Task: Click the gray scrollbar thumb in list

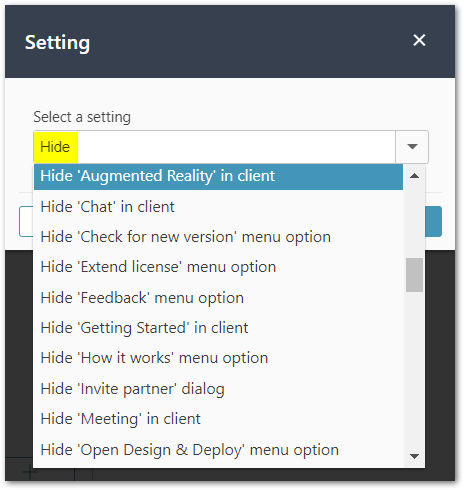Action: [414, 275]
